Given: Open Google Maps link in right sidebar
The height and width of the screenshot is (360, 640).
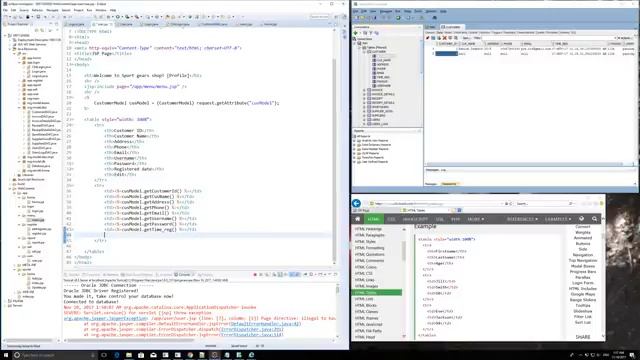Looking at the screenshot, I should pyautogui.click(x=583, y=294).
